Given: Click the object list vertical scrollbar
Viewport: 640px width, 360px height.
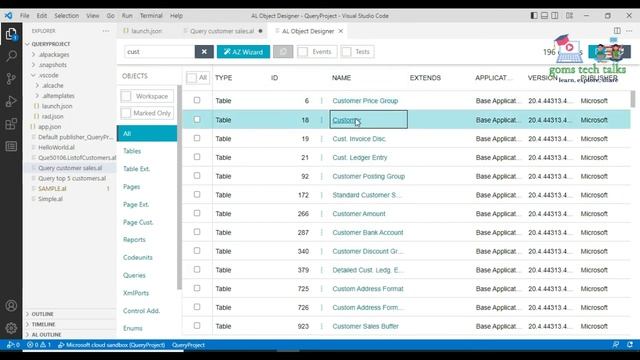Looking at the screenshot, I should click(x=633, y=99).
